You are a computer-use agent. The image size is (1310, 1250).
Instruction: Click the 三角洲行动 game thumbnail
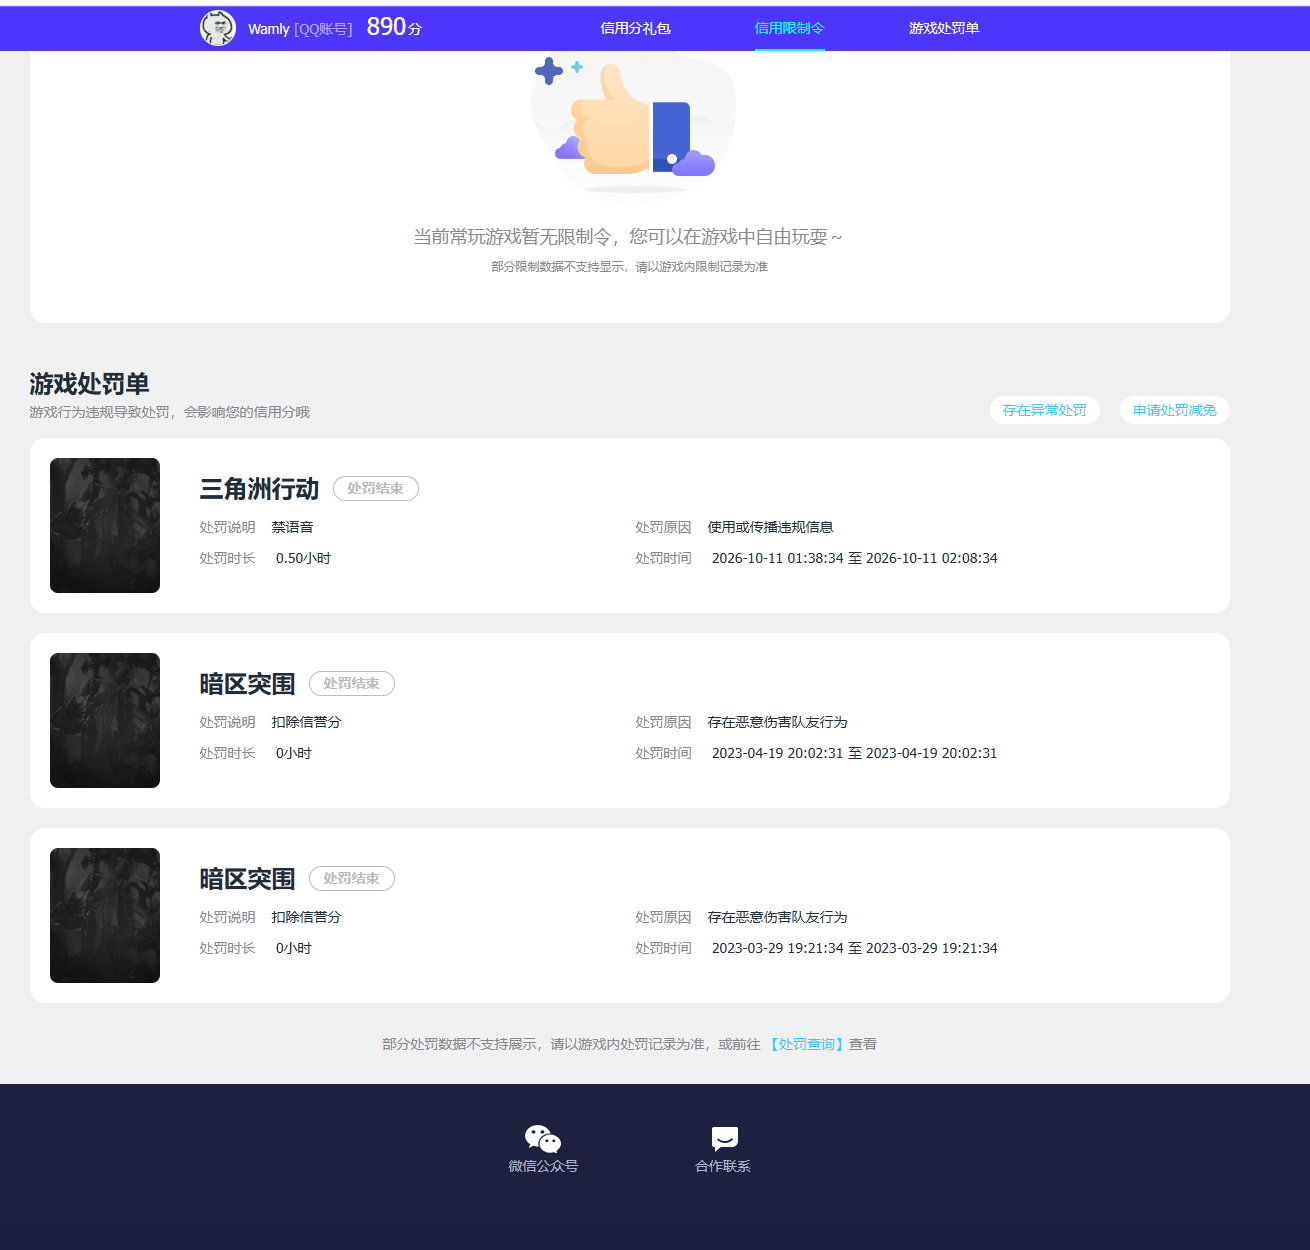[105, 525]
